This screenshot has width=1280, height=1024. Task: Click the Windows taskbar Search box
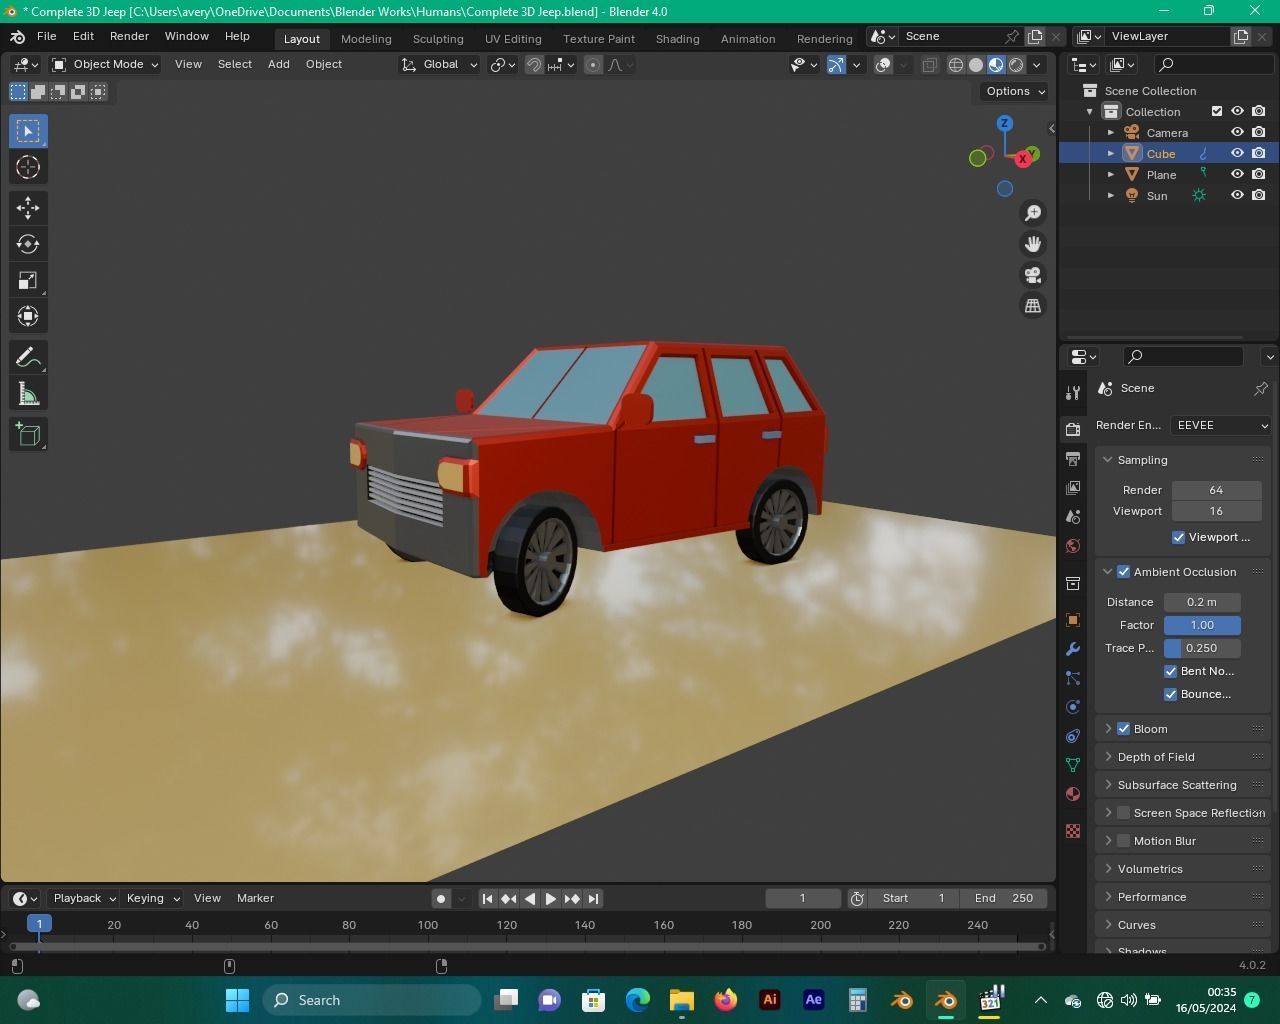pyautogui.click(x=372, y=1000)
